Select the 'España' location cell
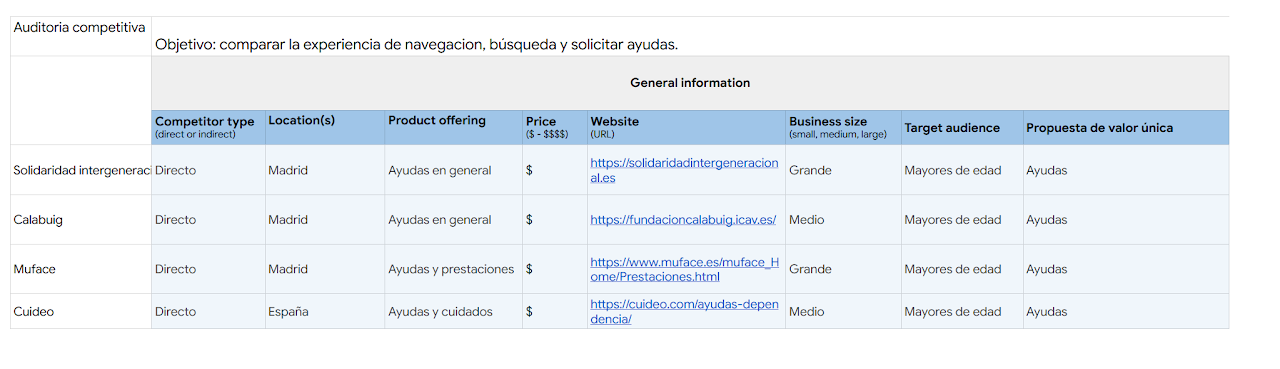The width and height of the screenshot is (1280, 369). coord(325,311)
